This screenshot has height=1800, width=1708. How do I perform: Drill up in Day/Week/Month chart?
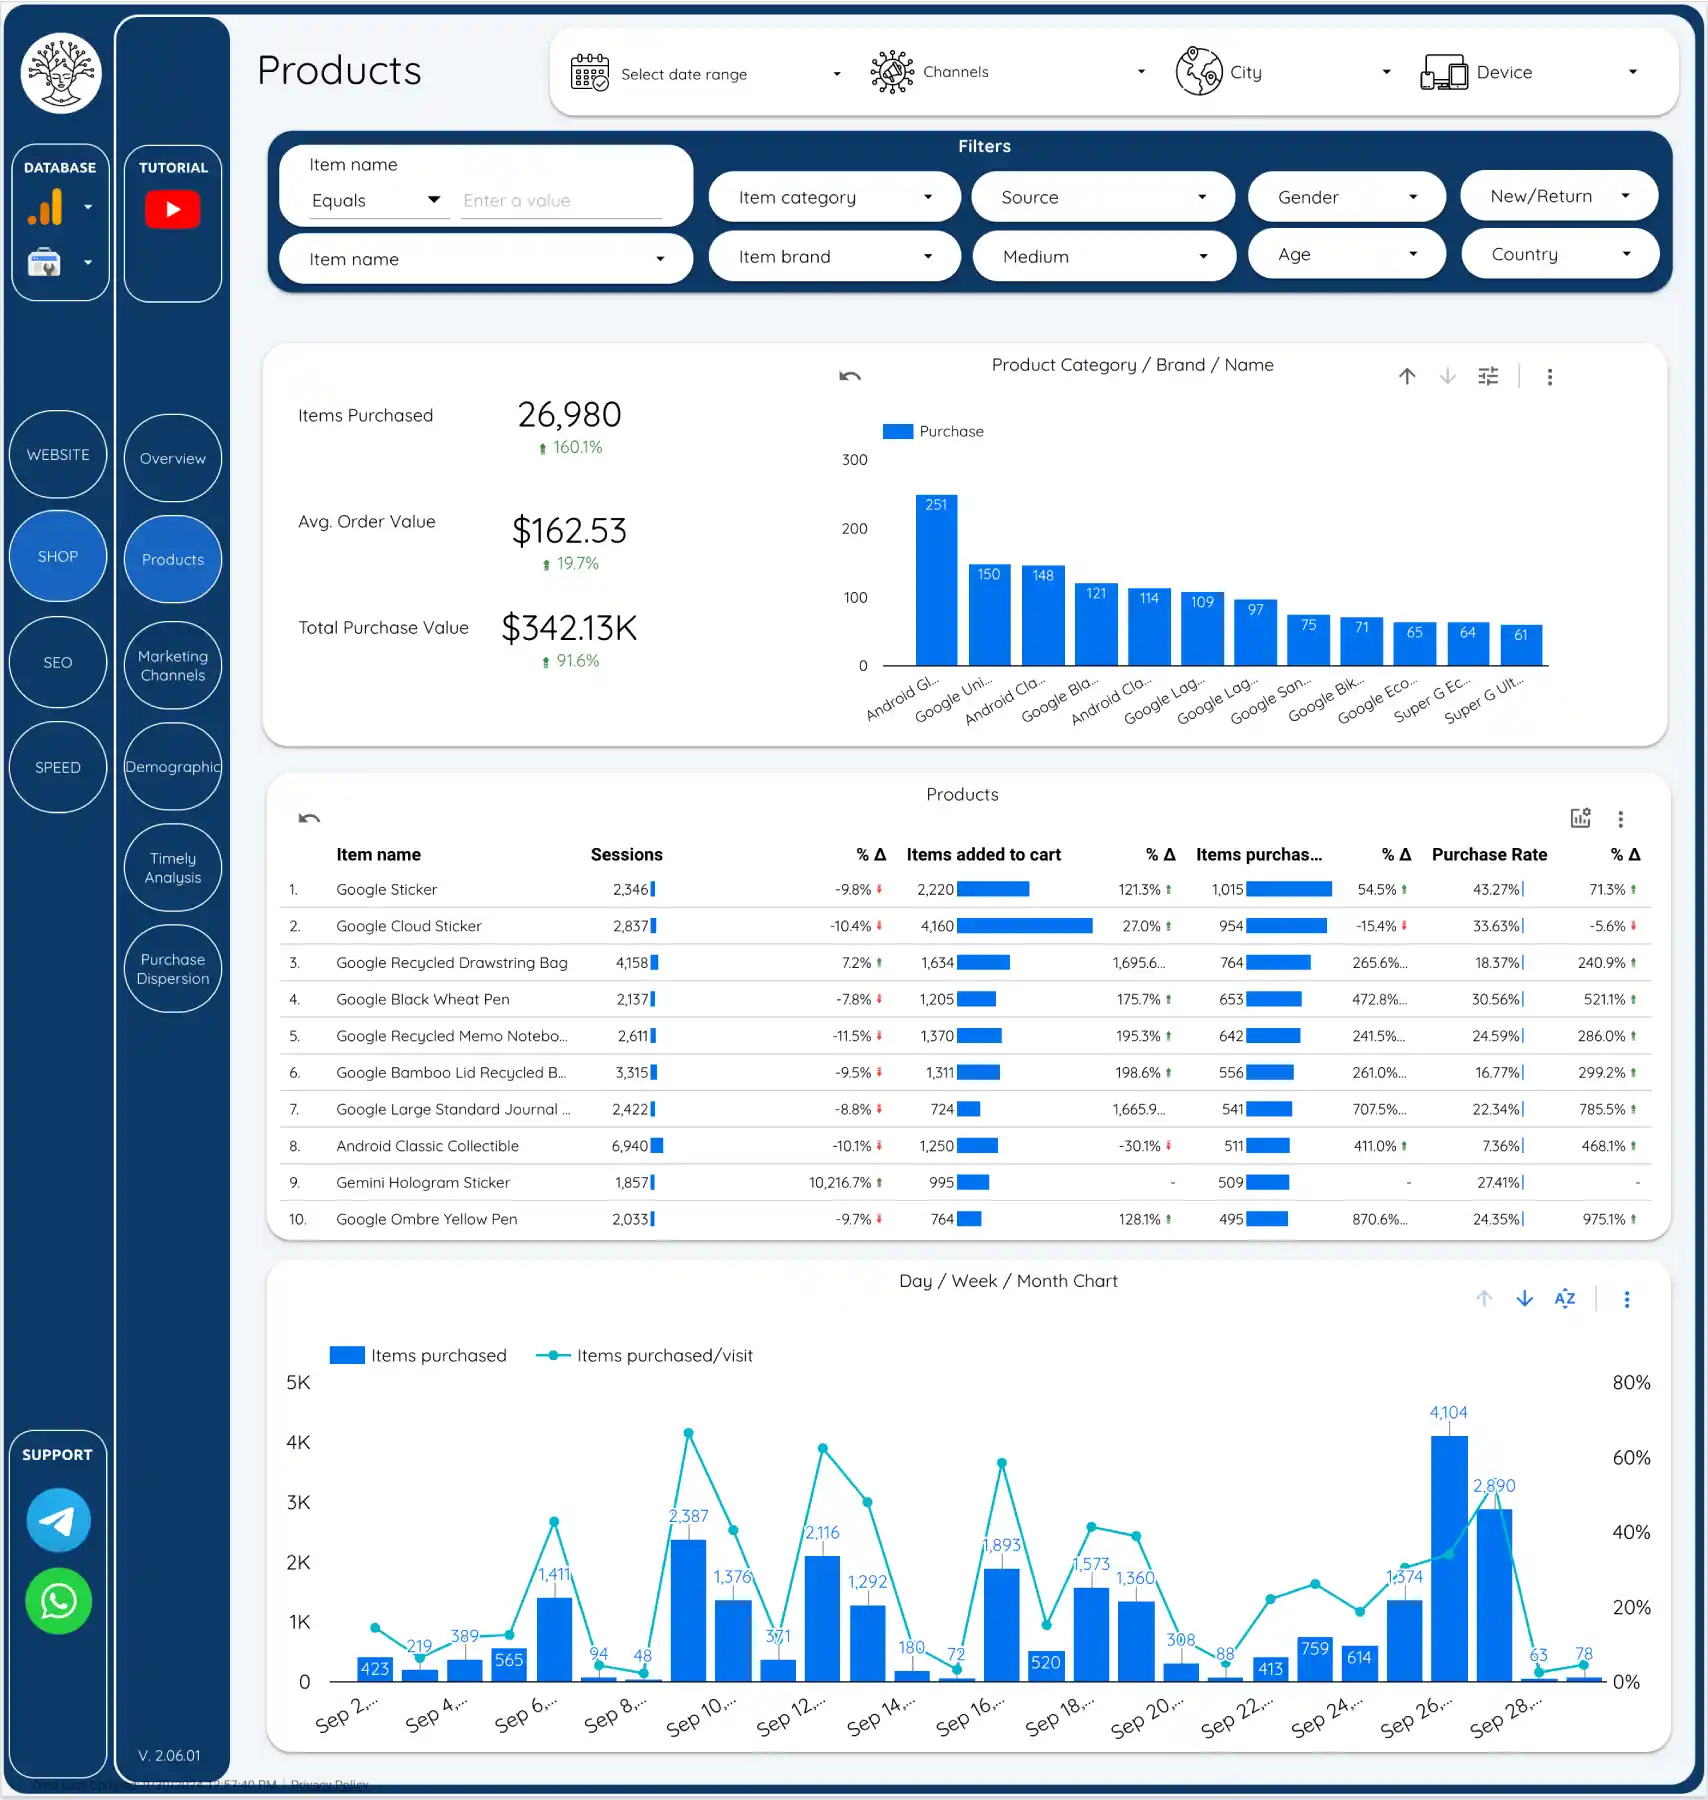pyautogui.click(x=1484, y=1298)
